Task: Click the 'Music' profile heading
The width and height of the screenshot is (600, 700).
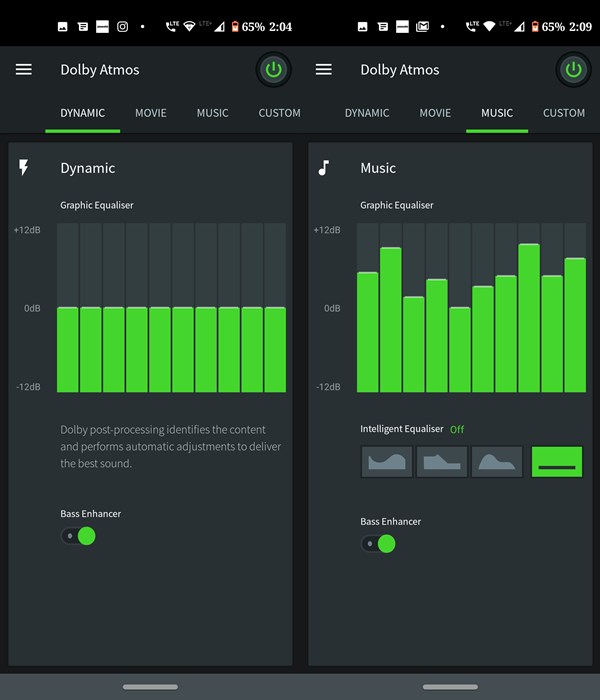Action: pos(378,168)
